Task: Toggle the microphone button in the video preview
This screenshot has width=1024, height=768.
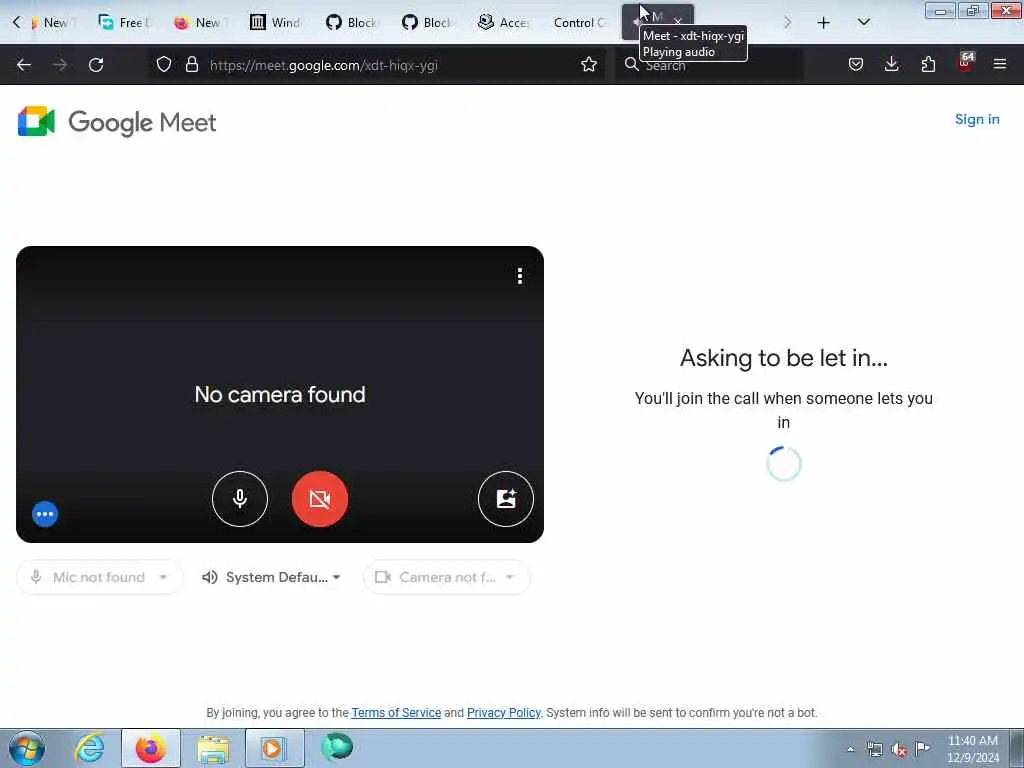Action: pyautogui.click(x=240, y=499)
